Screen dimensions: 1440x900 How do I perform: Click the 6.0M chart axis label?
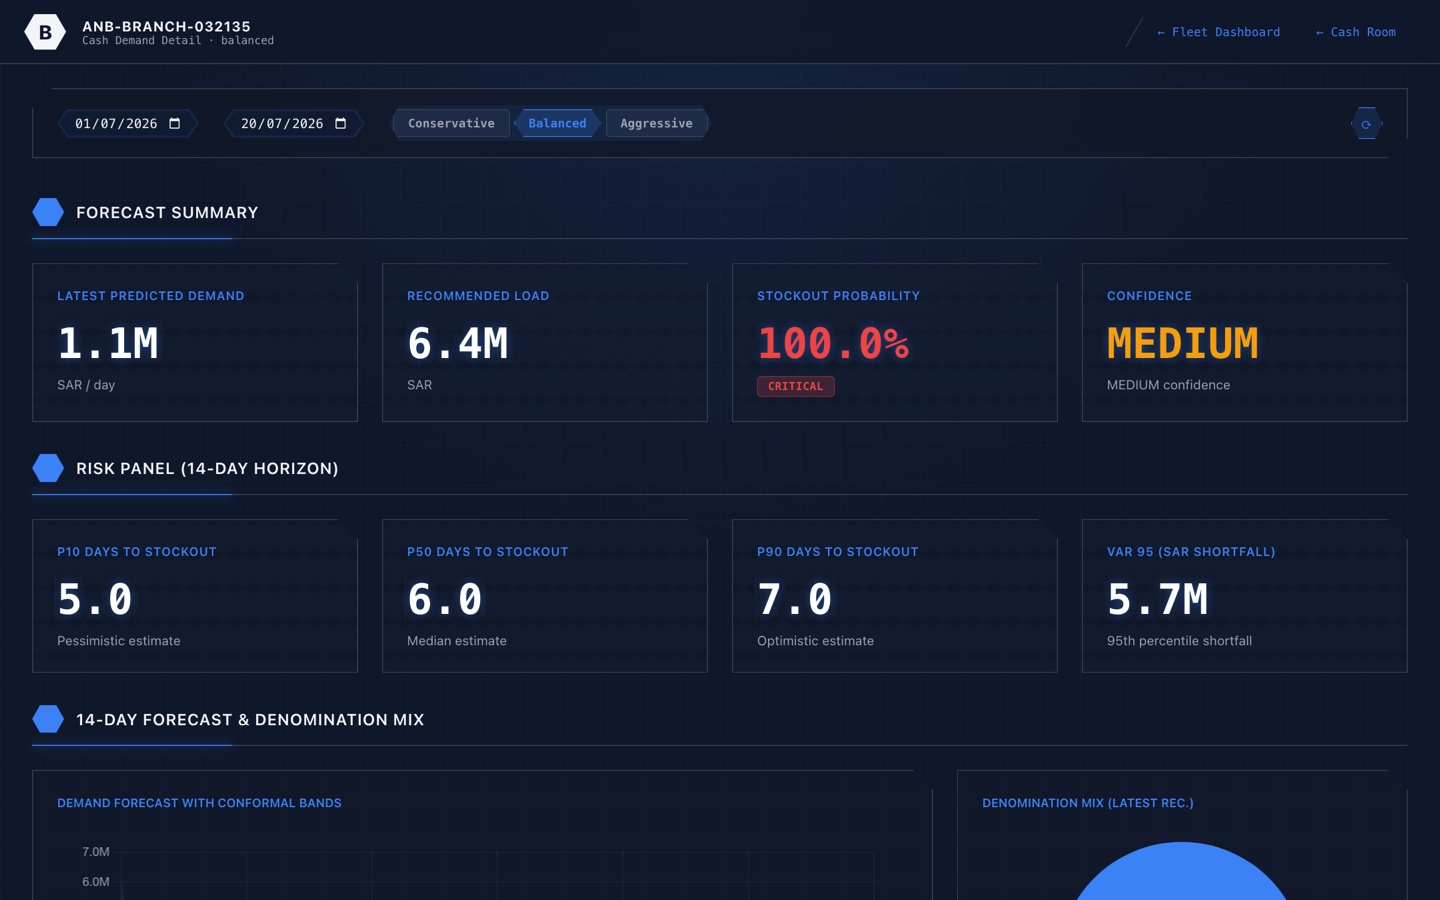[x=96, y=882]
